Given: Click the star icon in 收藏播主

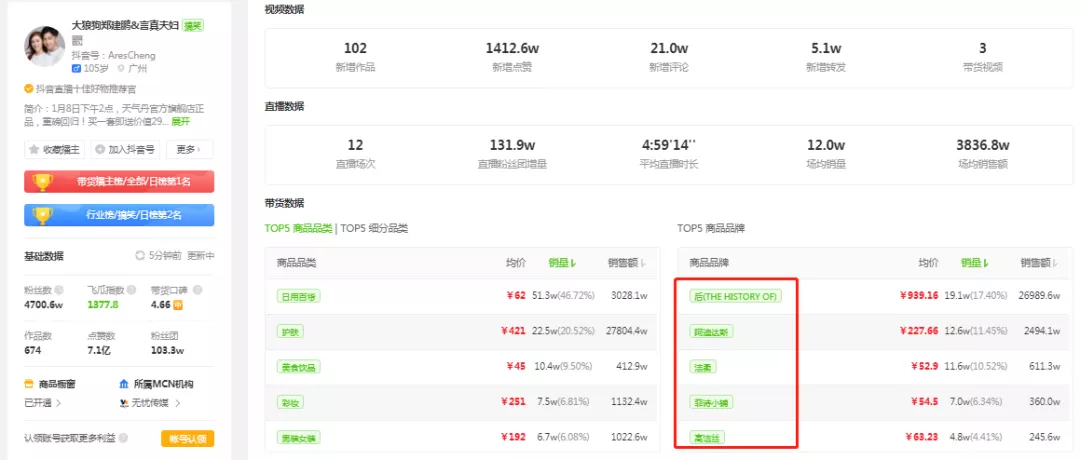Looking at the screenshot, I should 35,150.
